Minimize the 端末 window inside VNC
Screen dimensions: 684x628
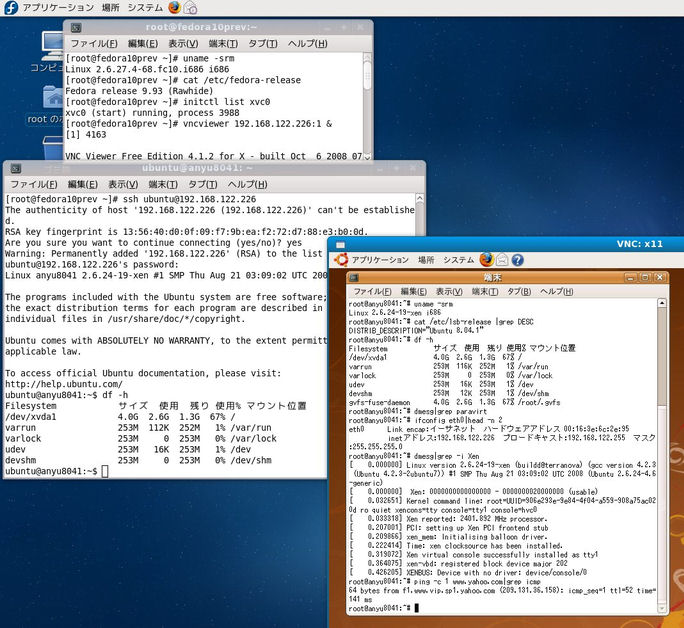click(630, 277)
